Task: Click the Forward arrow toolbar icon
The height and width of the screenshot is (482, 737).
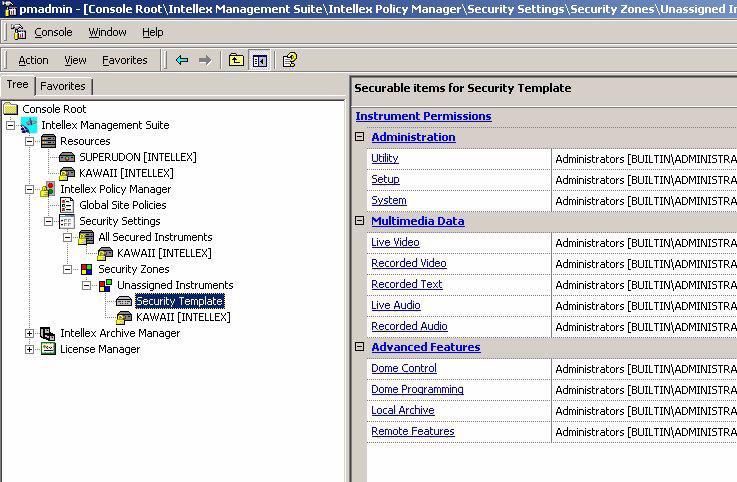Action: tap(205, 60)
